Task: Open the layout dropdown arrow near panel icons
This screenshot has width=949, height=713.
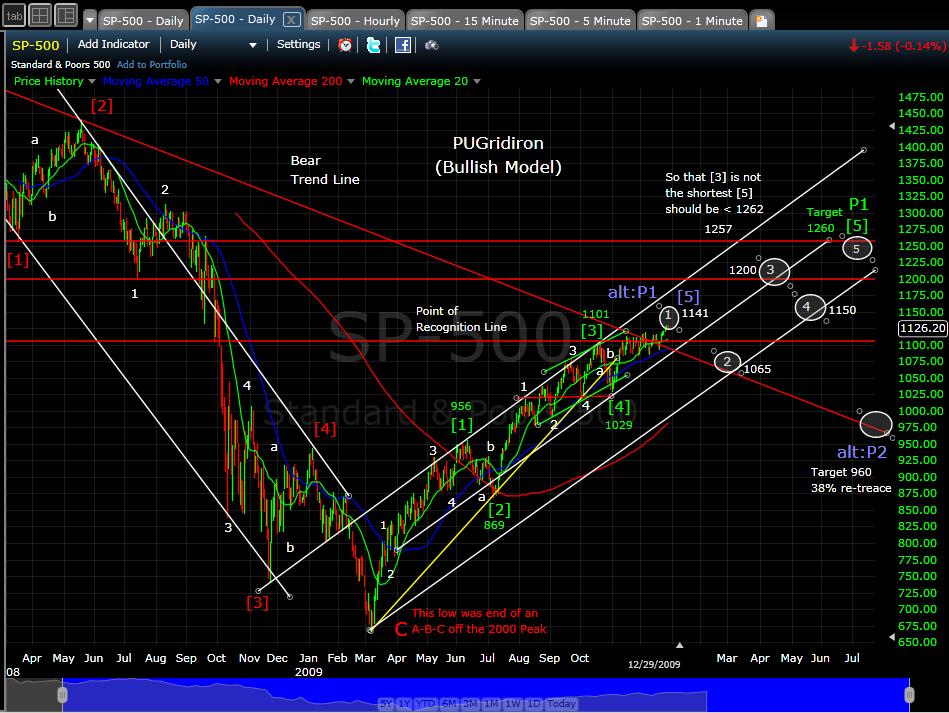Action: [x=90, y=18]
